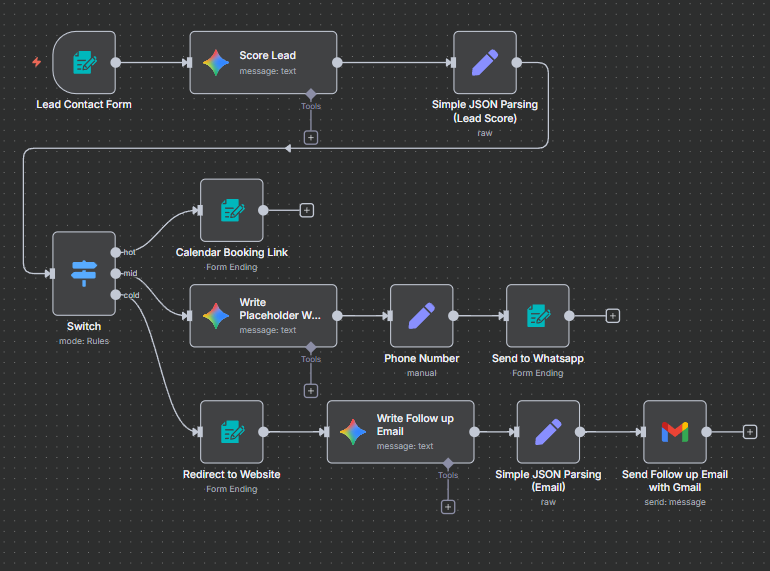Click the Simple JSON Parsing (Email) node
This screenshot has height=571, width=770.
click(x=548, y=432)
